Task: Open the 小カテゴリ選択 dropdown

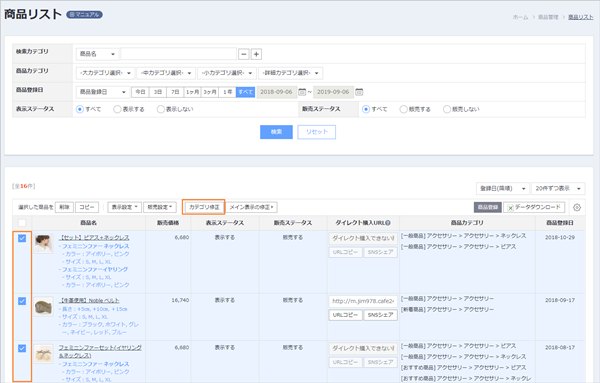Action: click(227, 73)
